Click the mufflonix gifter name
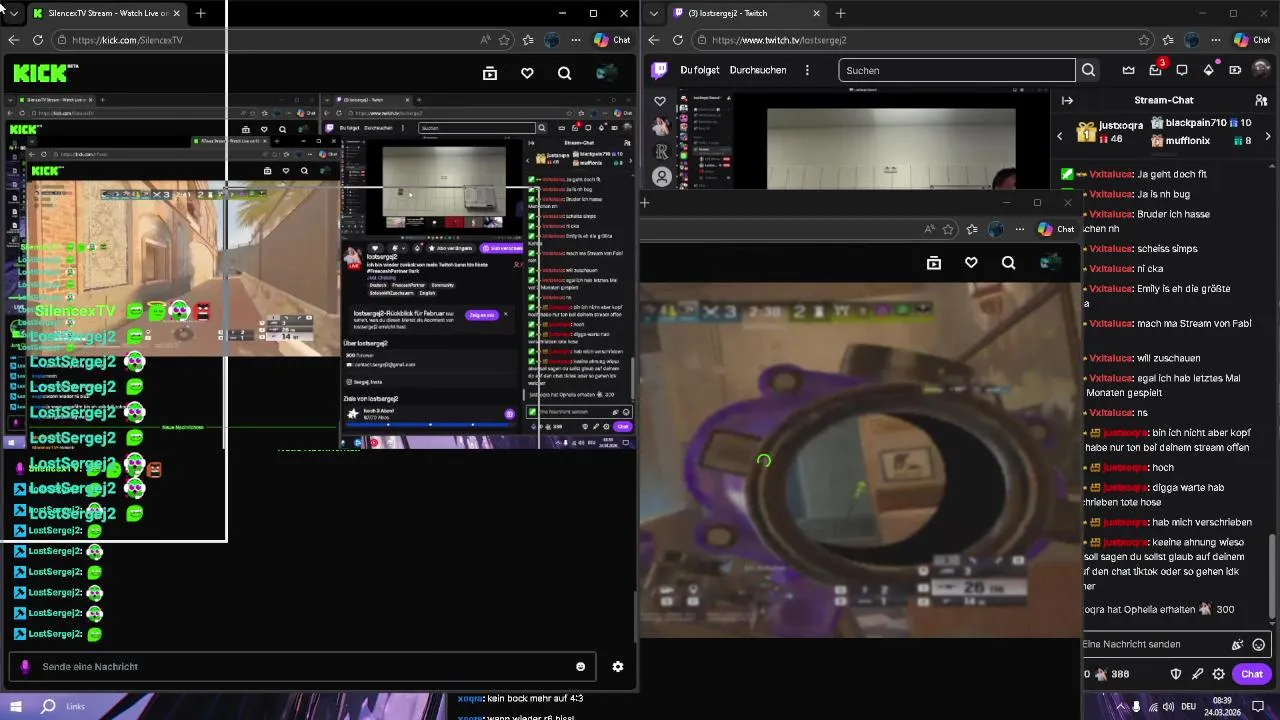1280x720 pixels. click(x=1187, y=141)
